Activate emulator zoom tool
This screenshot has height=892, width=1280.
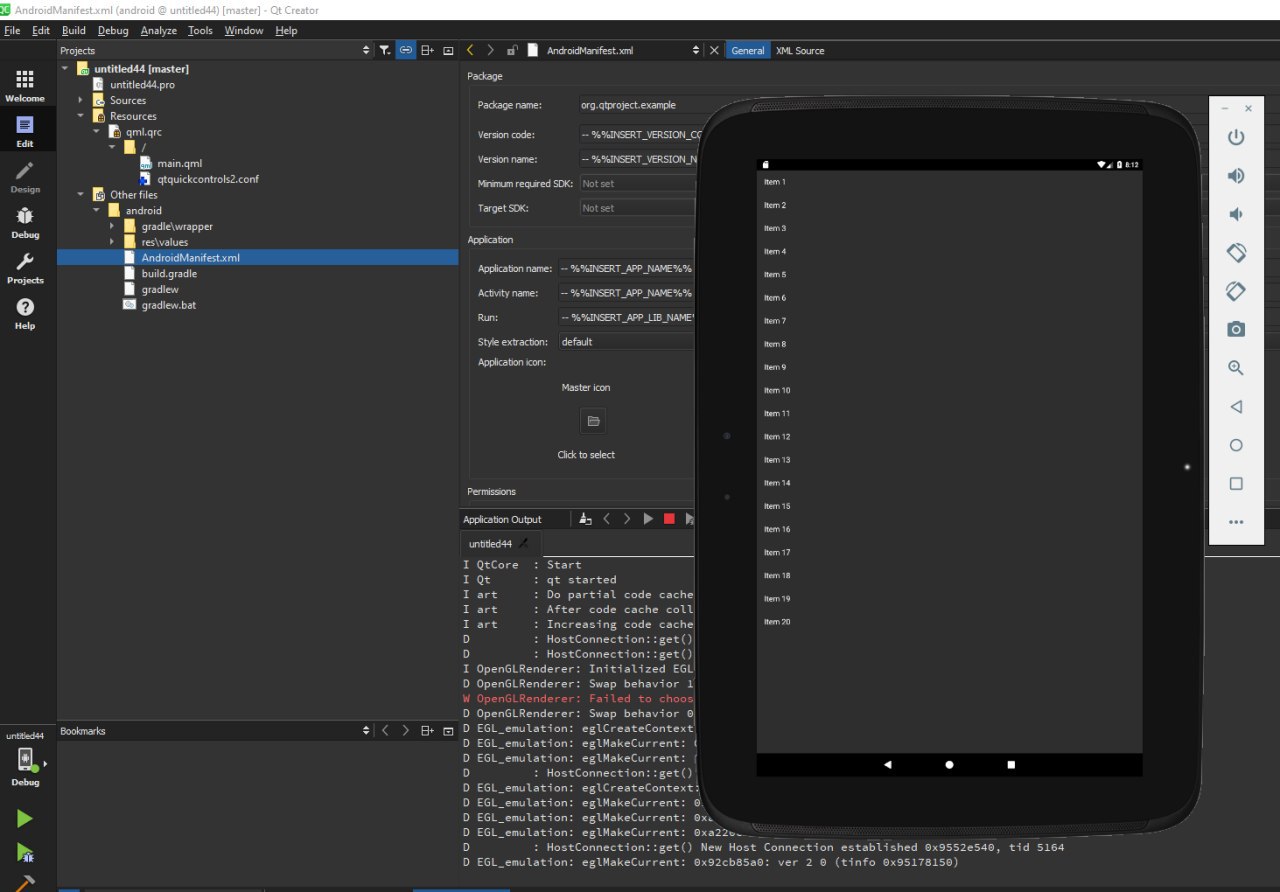1236,368
